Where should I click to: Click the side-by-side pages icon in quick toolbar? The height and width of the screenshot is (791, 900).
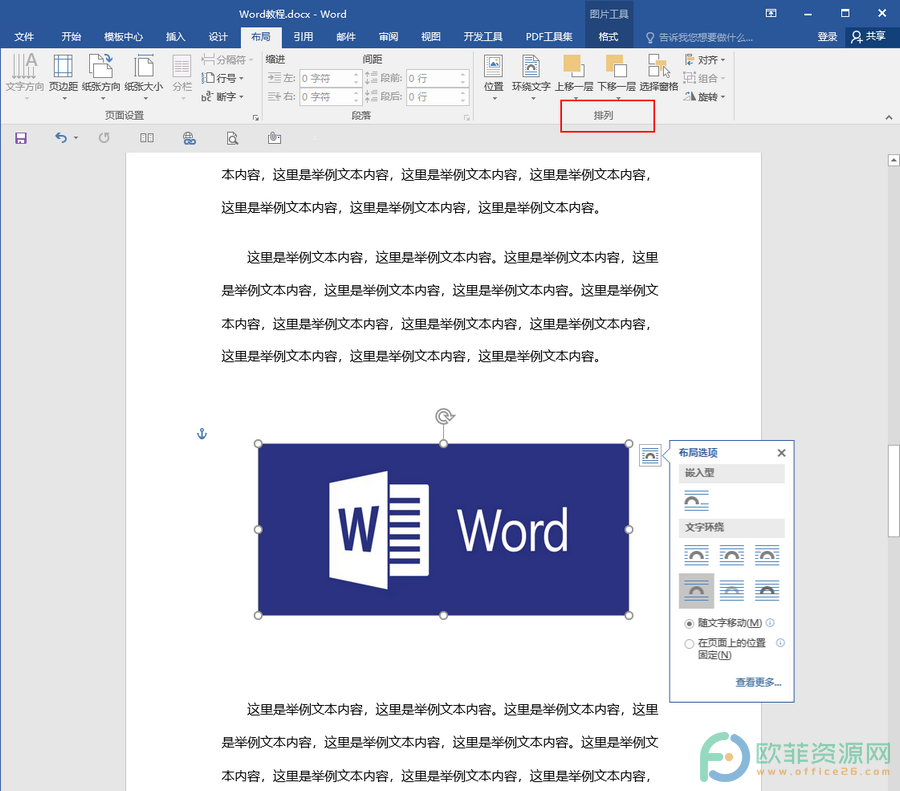click(147, 138)
